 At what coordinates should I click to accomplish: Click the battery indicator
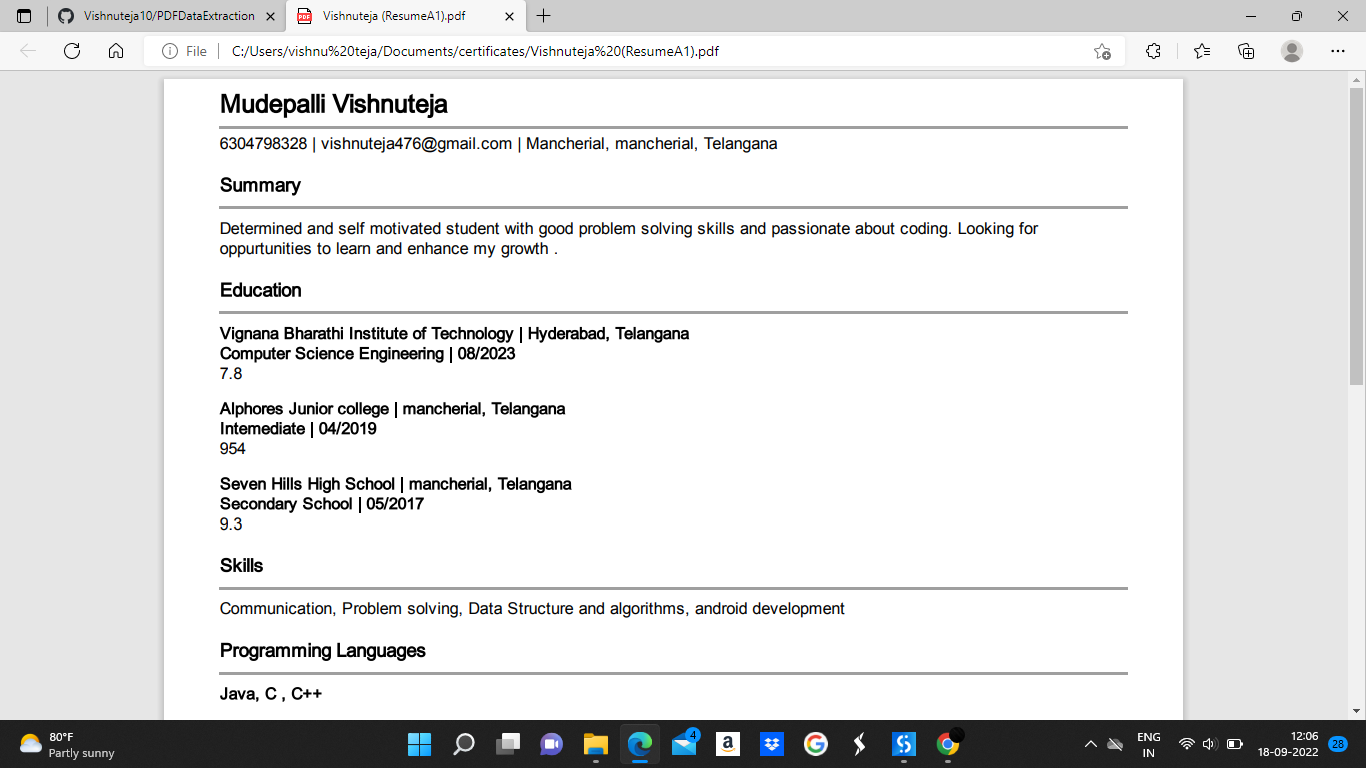click(1235, 744)
